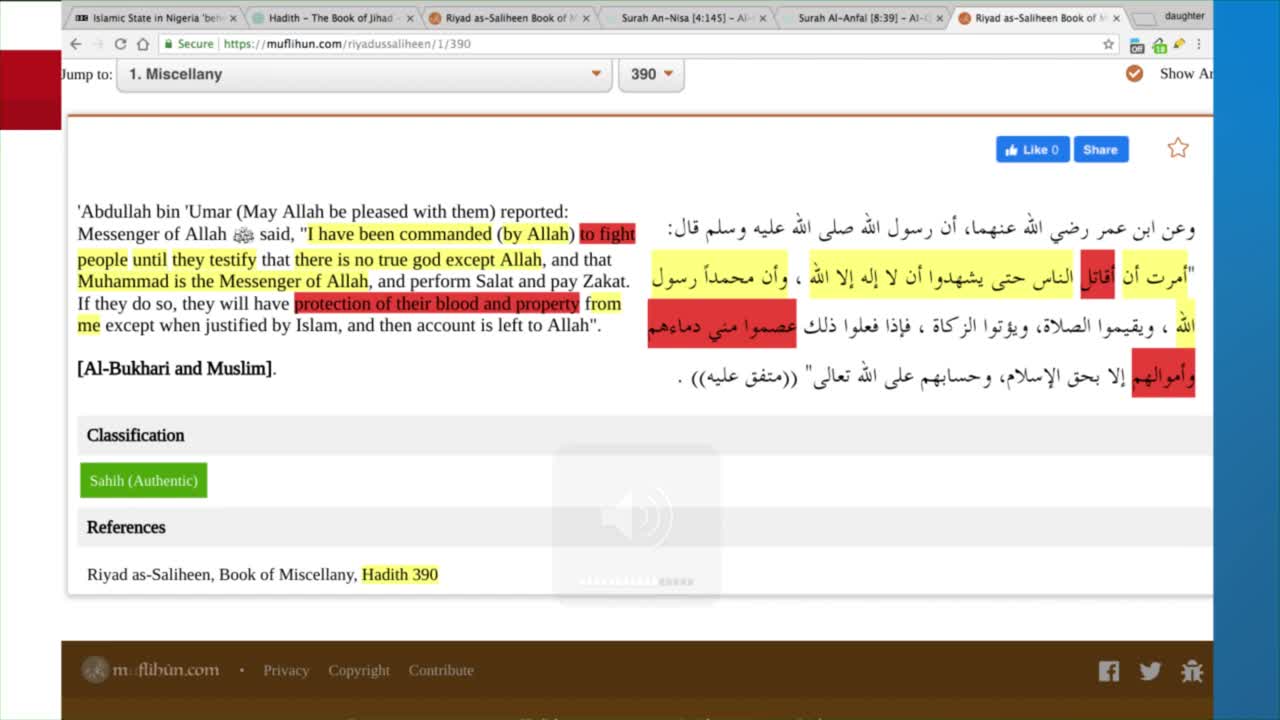Reload the current page
Screen dimensions: 1280x720
coord(120,44)
